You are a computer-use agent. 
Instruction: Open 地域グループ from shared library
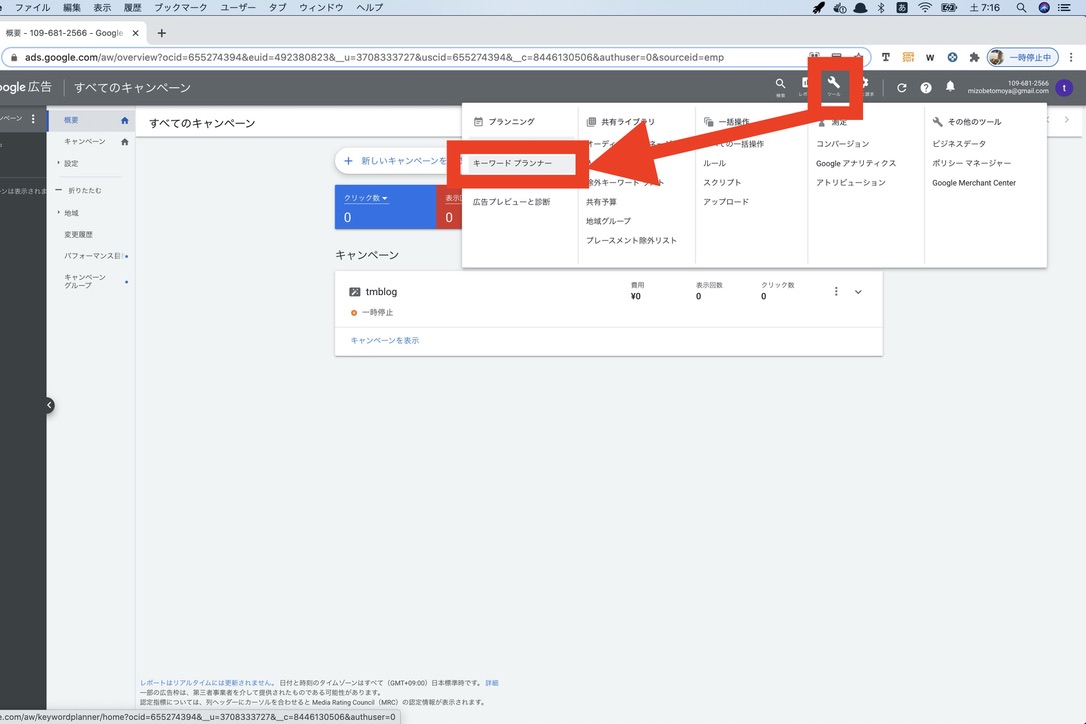pyautogui.click(x=608, y=221)
